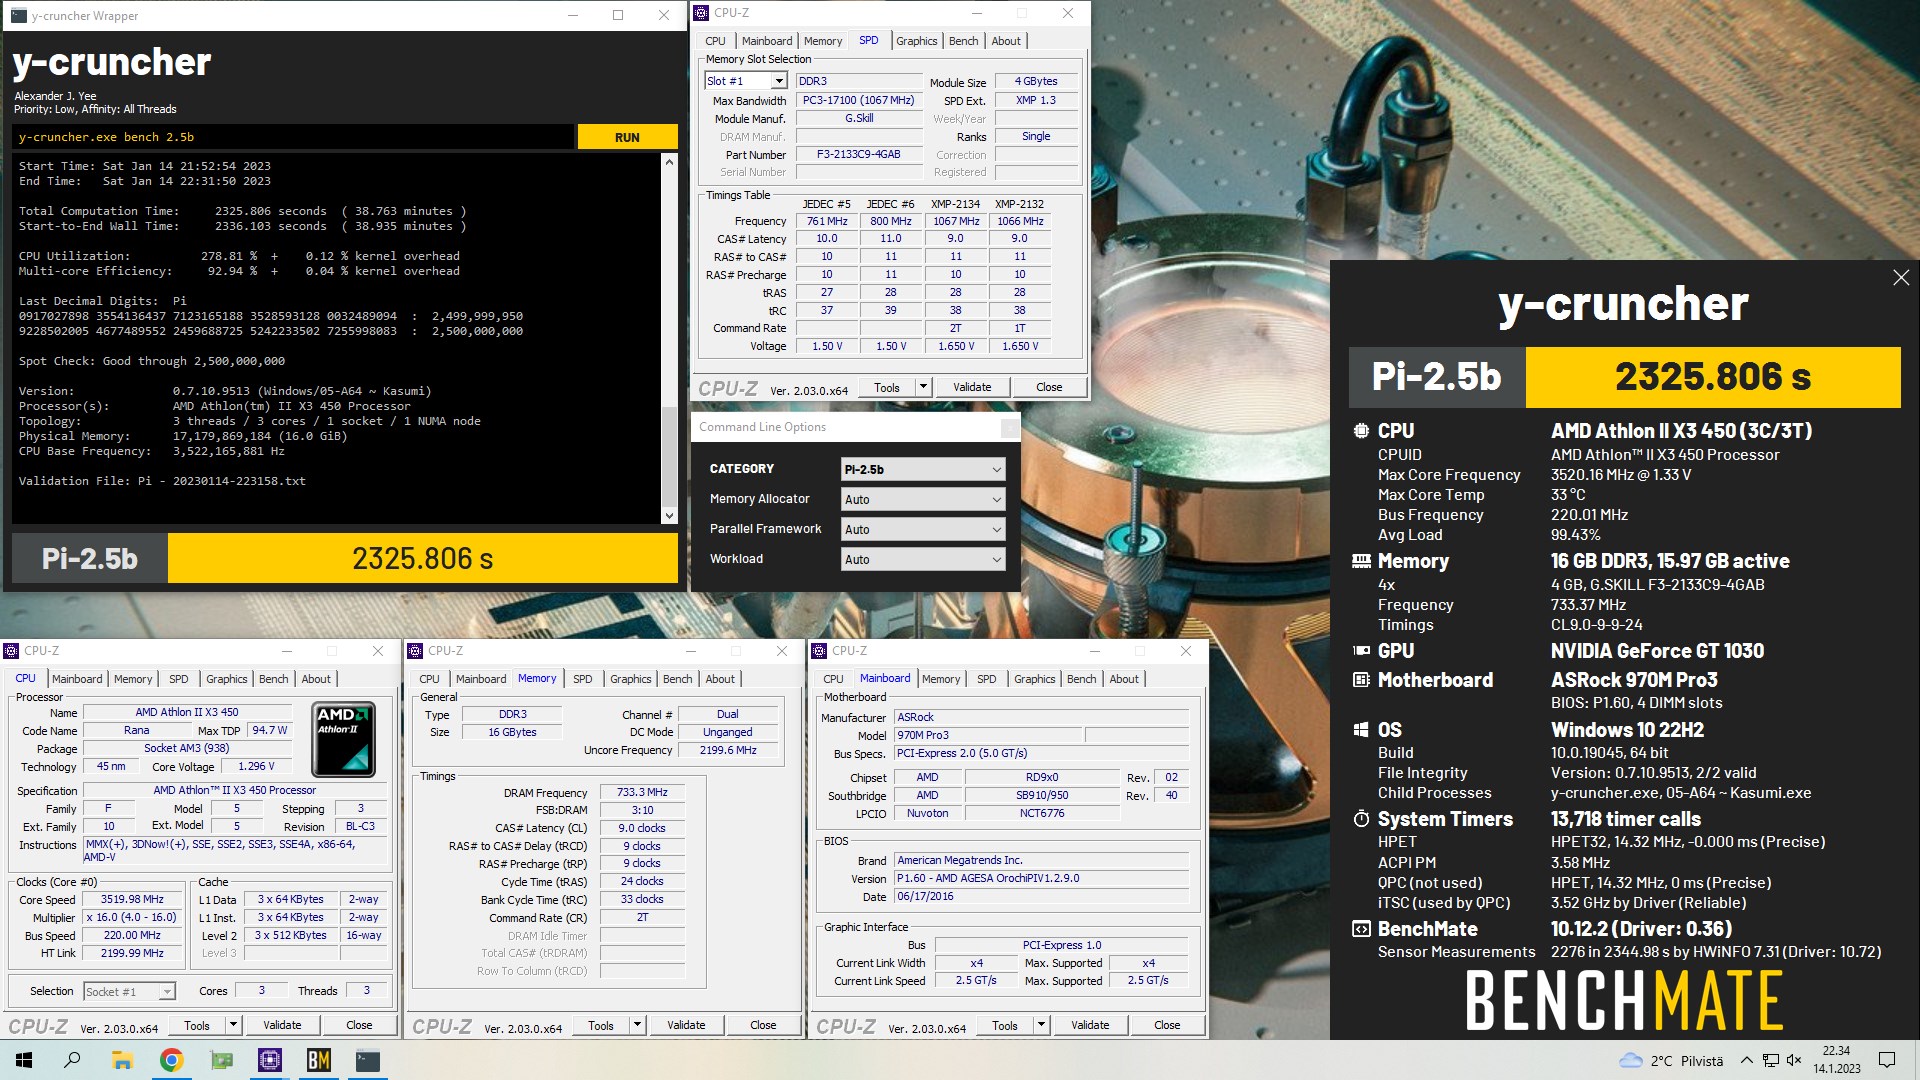Open Tools arrow in CPU tab CPU-Z window
The height and width of the screenshot is (1080, 1920).
[233, 1025]
